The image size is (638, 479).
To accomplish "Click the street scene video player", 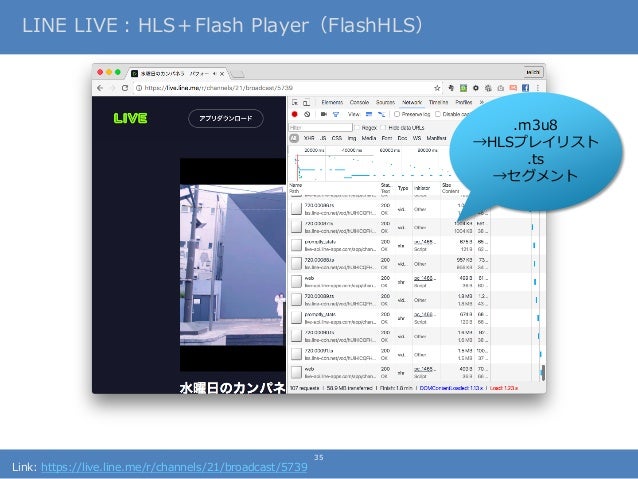I will (233, 265).
